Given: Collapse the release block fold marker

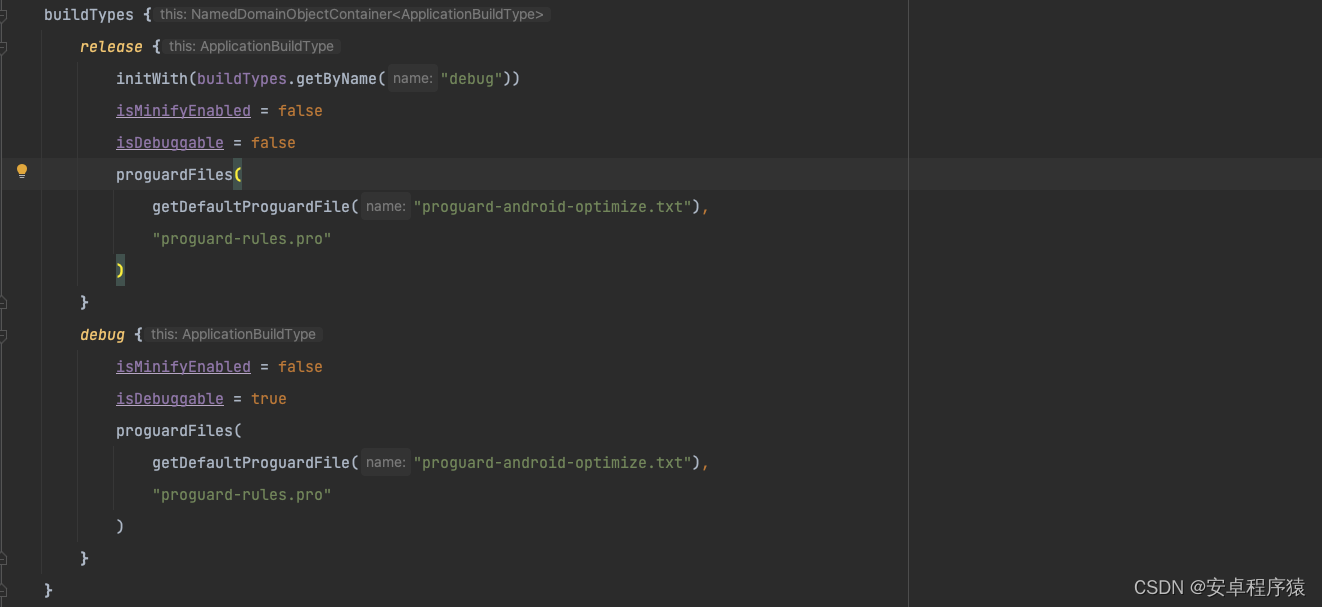Looking at the screenshot, I should coord(6,46).
